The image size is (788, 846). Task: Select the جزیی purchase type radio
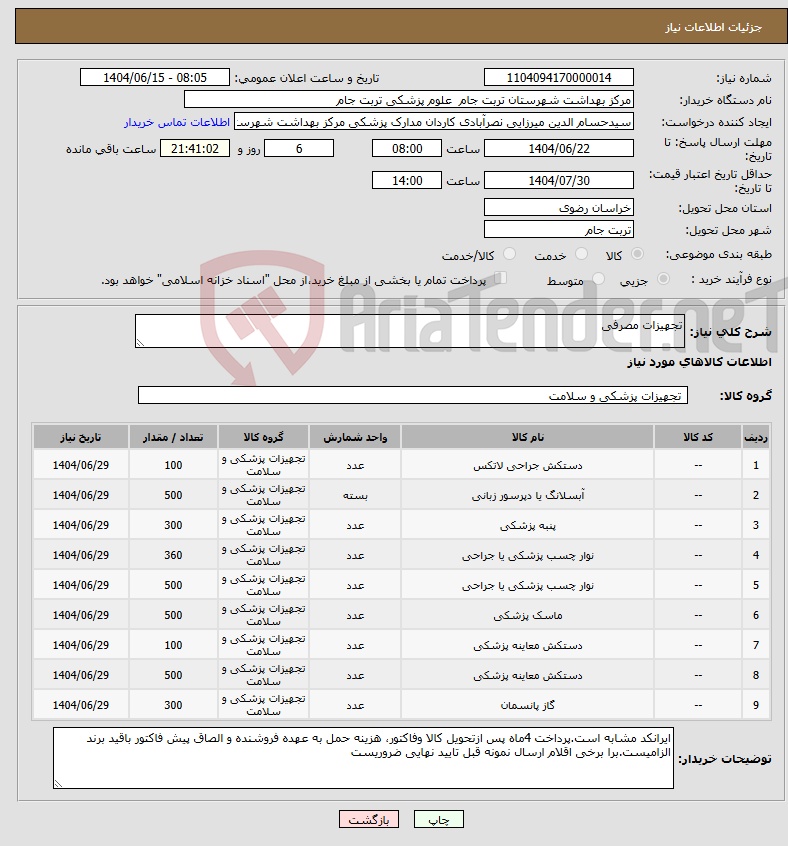pyautogui.click(x=663, y=279)
